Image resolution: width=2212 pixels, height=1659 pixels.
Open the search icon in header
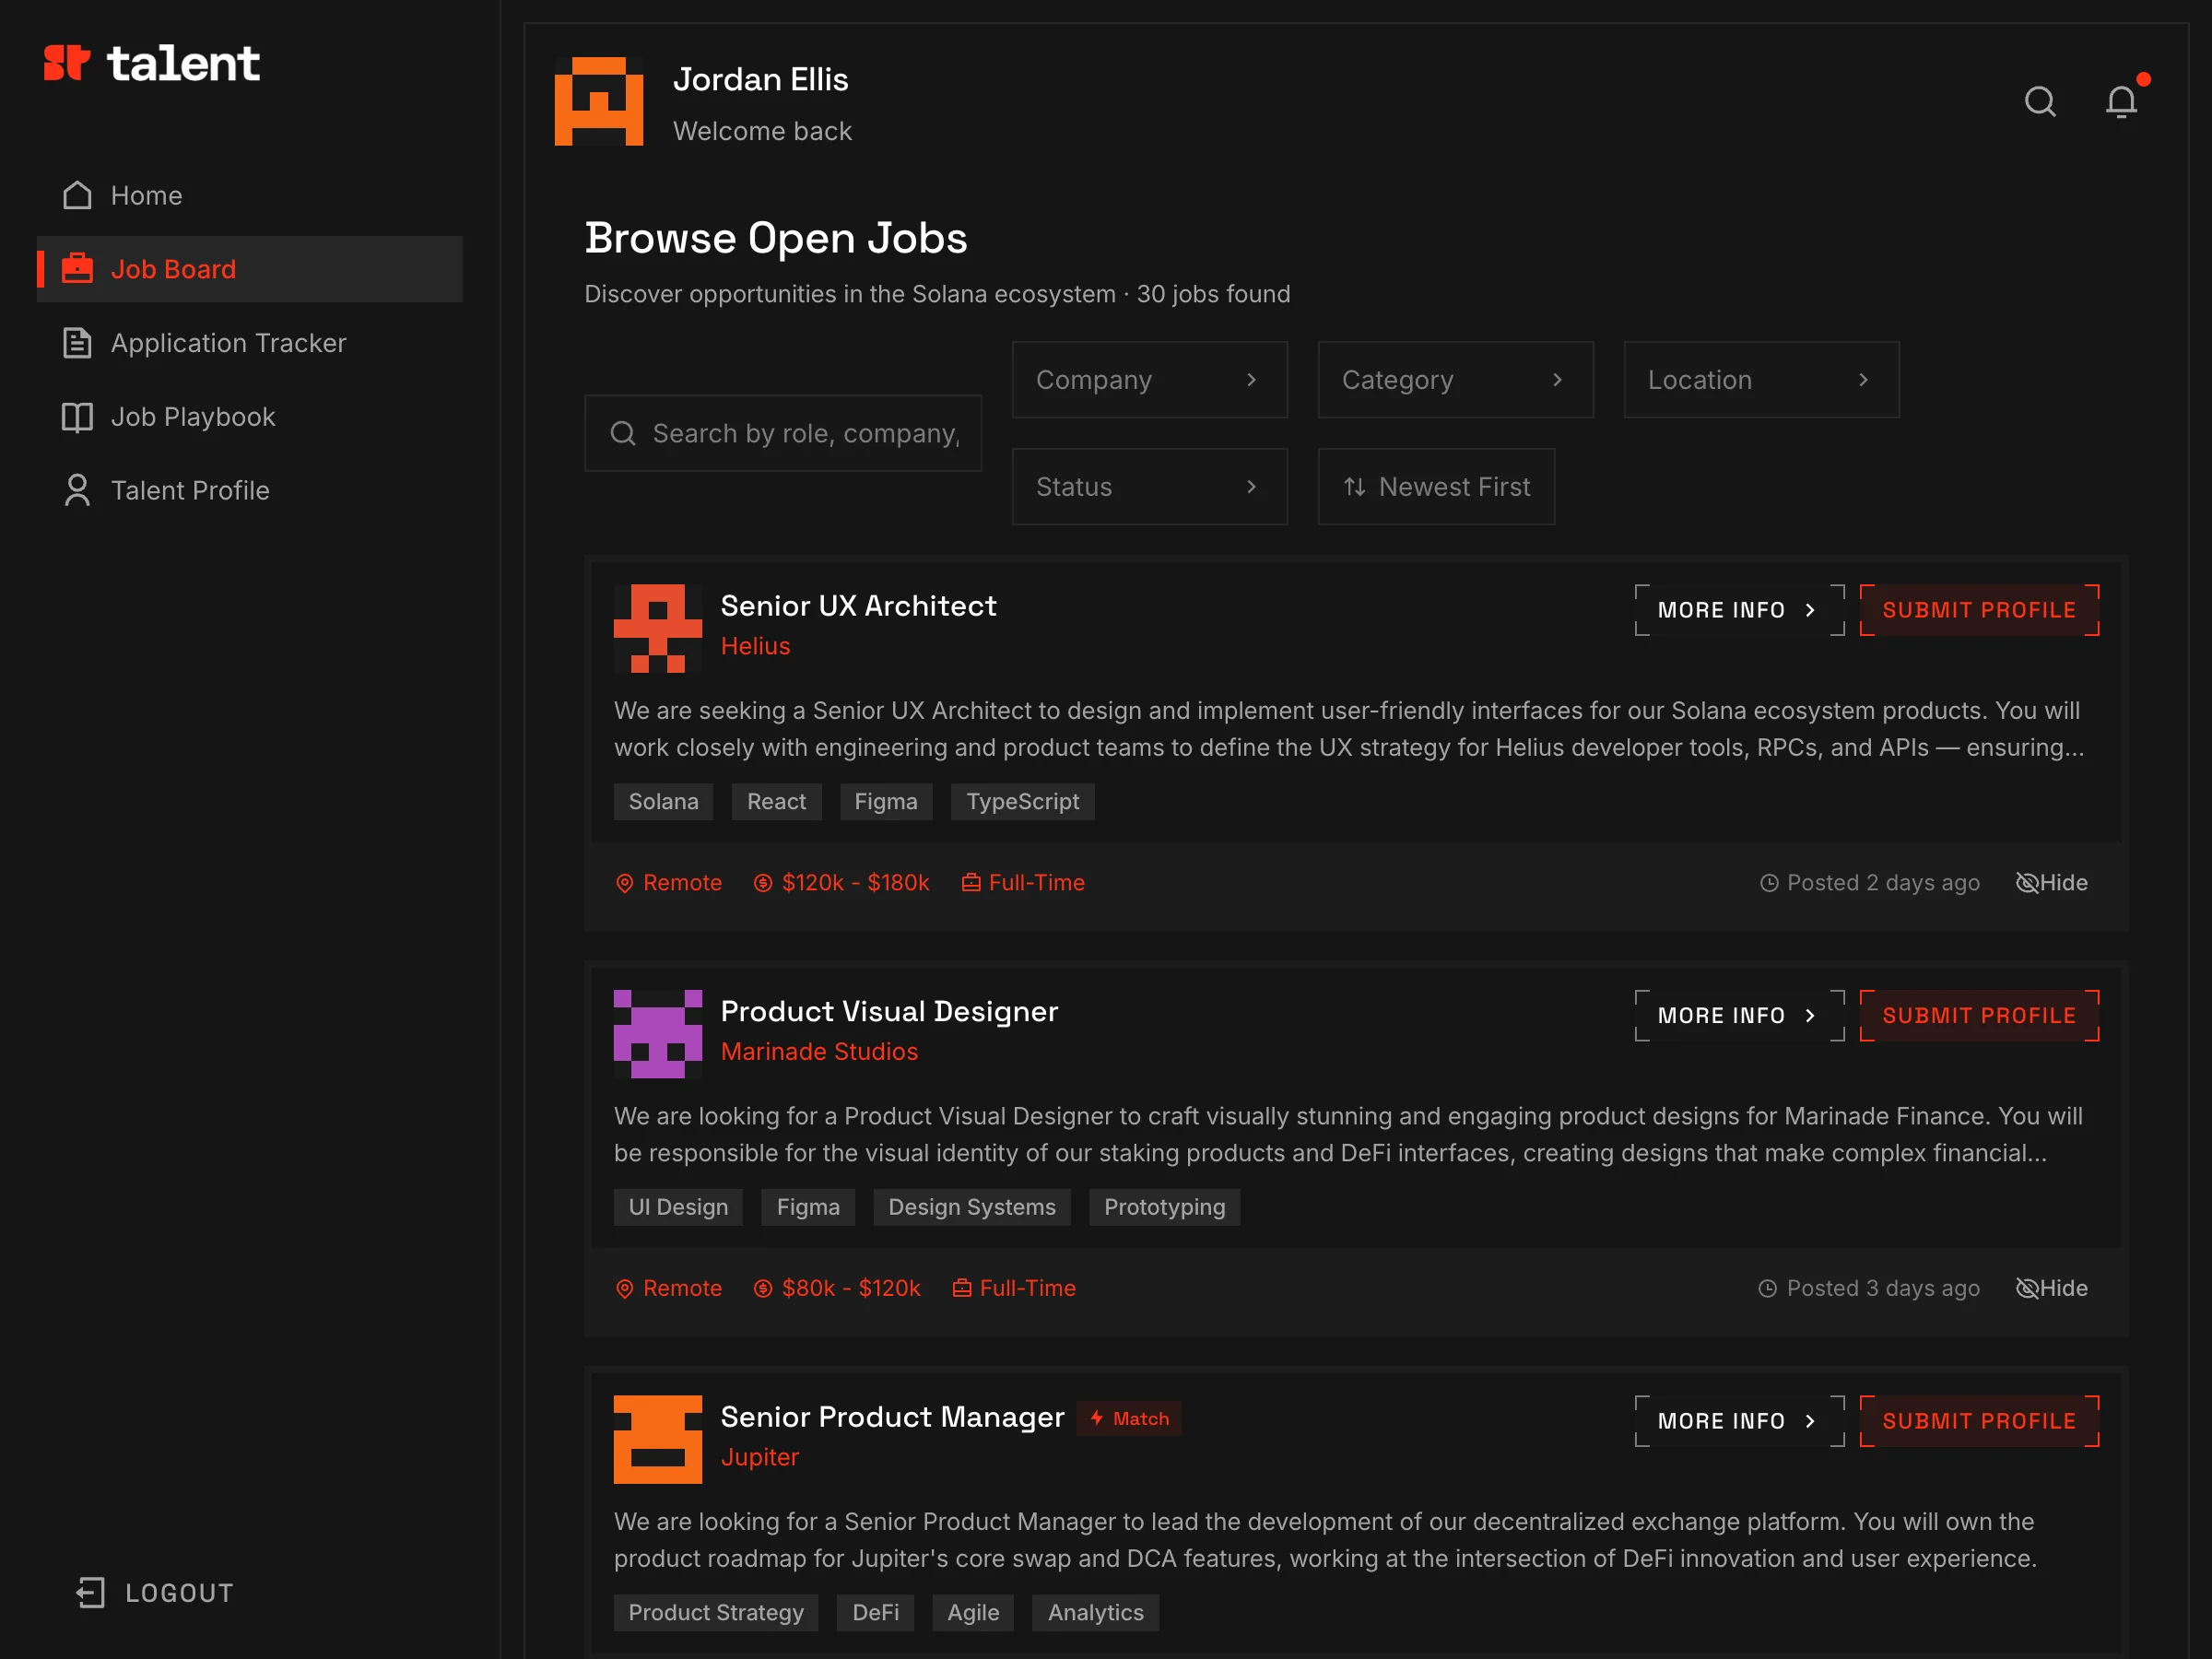pos(2040,102)
